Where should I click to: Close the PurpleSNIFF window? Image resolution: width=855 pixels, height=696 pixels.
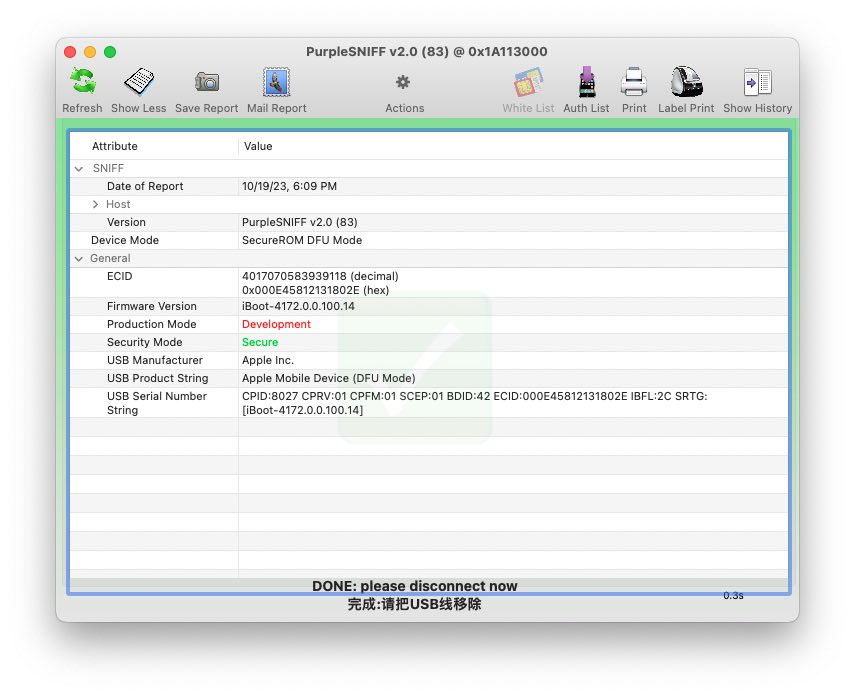tap(70, 52)
